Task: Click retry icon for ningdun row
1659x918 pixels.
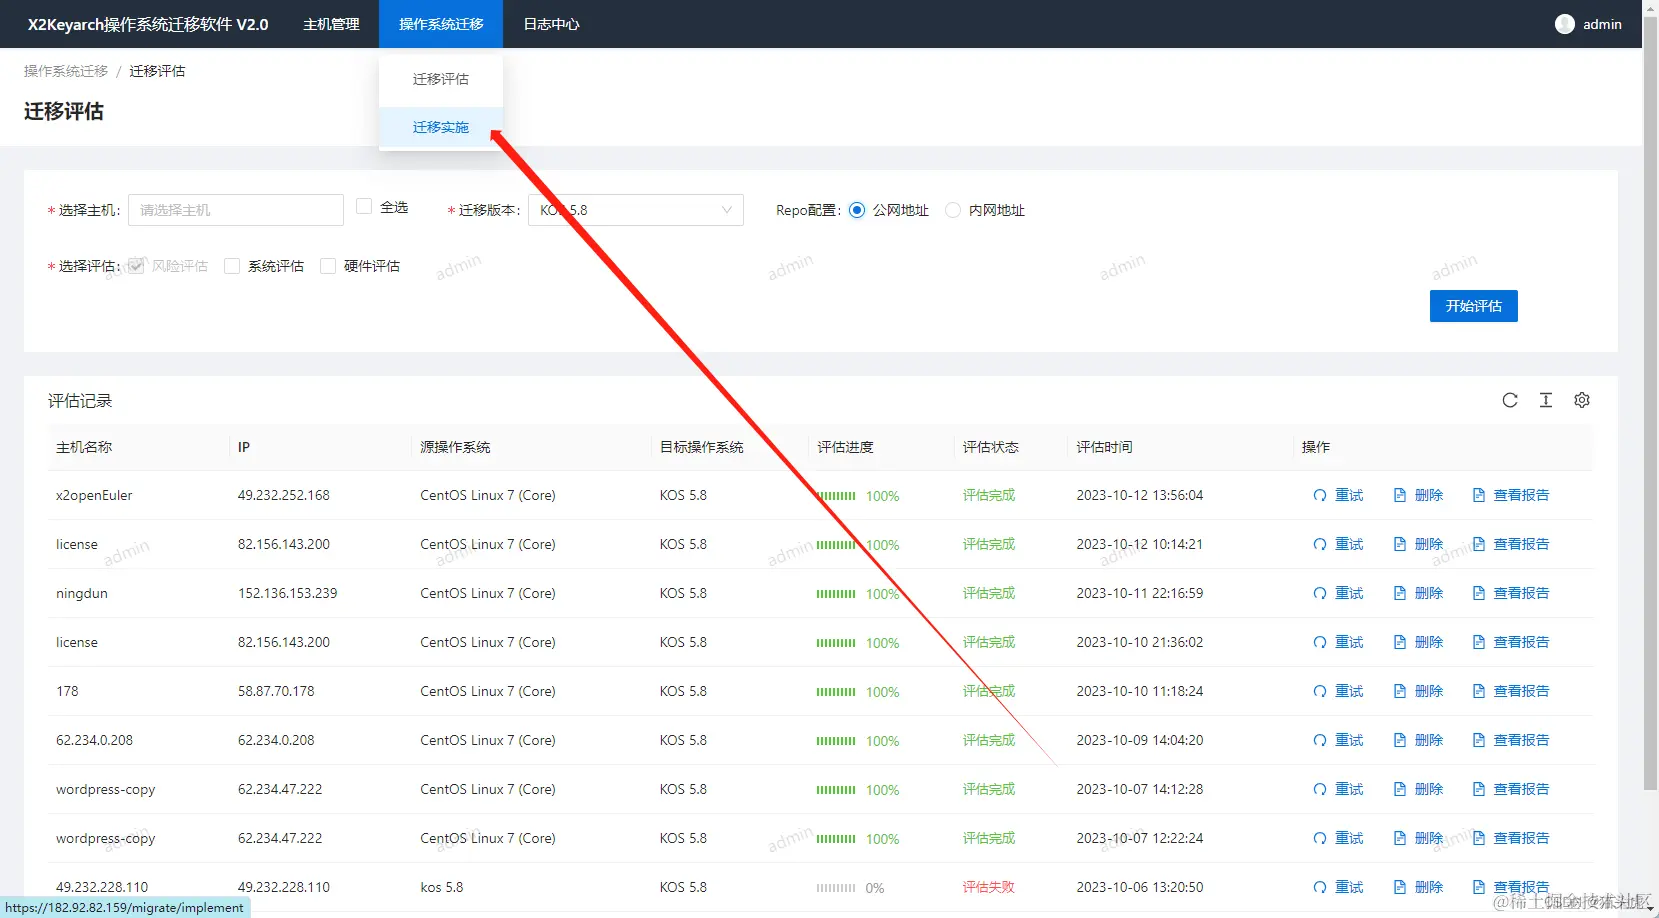Action: (1320, 593)
